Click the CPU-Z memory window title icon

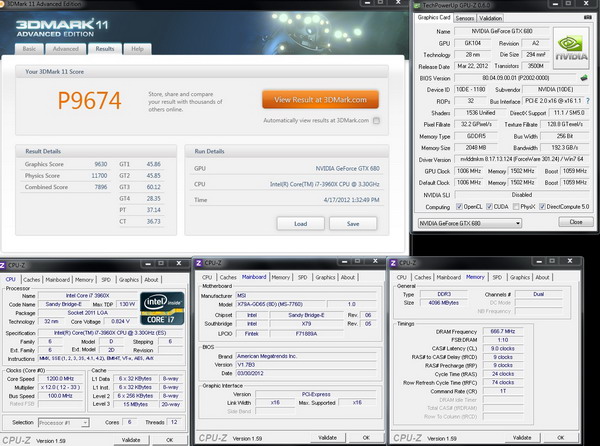393,263
